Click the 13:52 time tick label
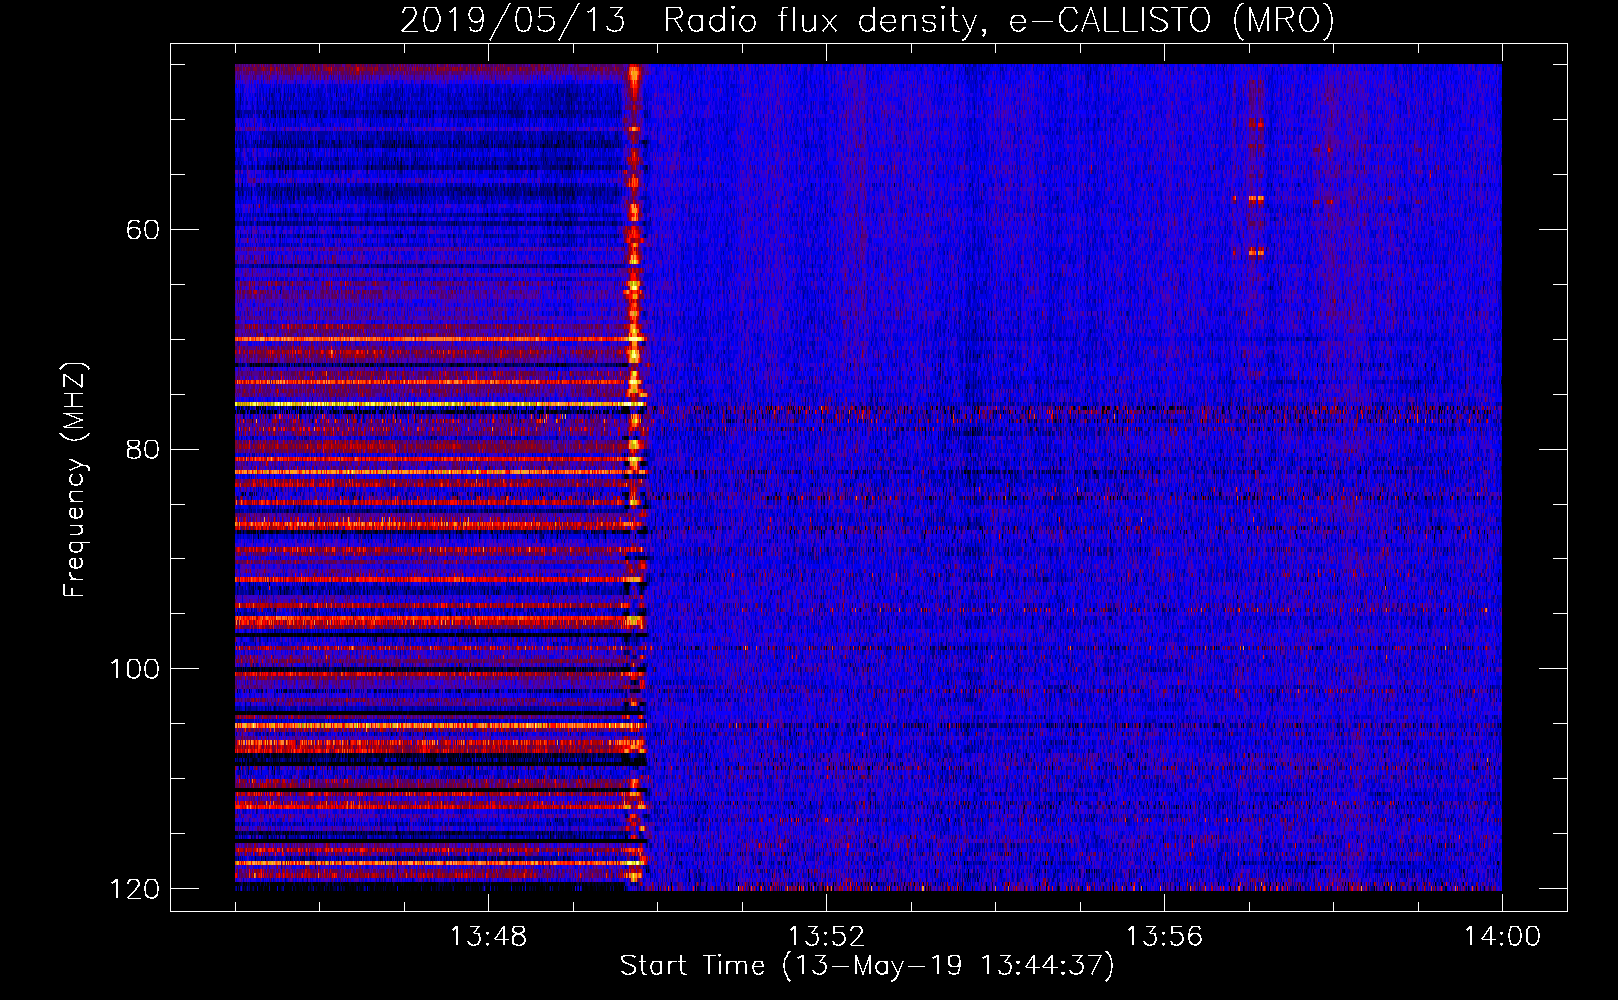 click(826, 936)
